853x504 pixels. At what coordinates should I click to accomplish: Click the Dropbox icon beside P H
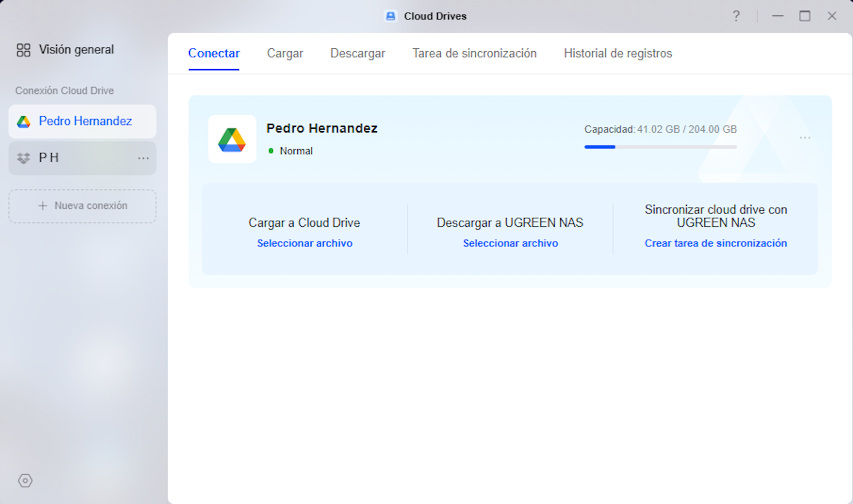23,158
